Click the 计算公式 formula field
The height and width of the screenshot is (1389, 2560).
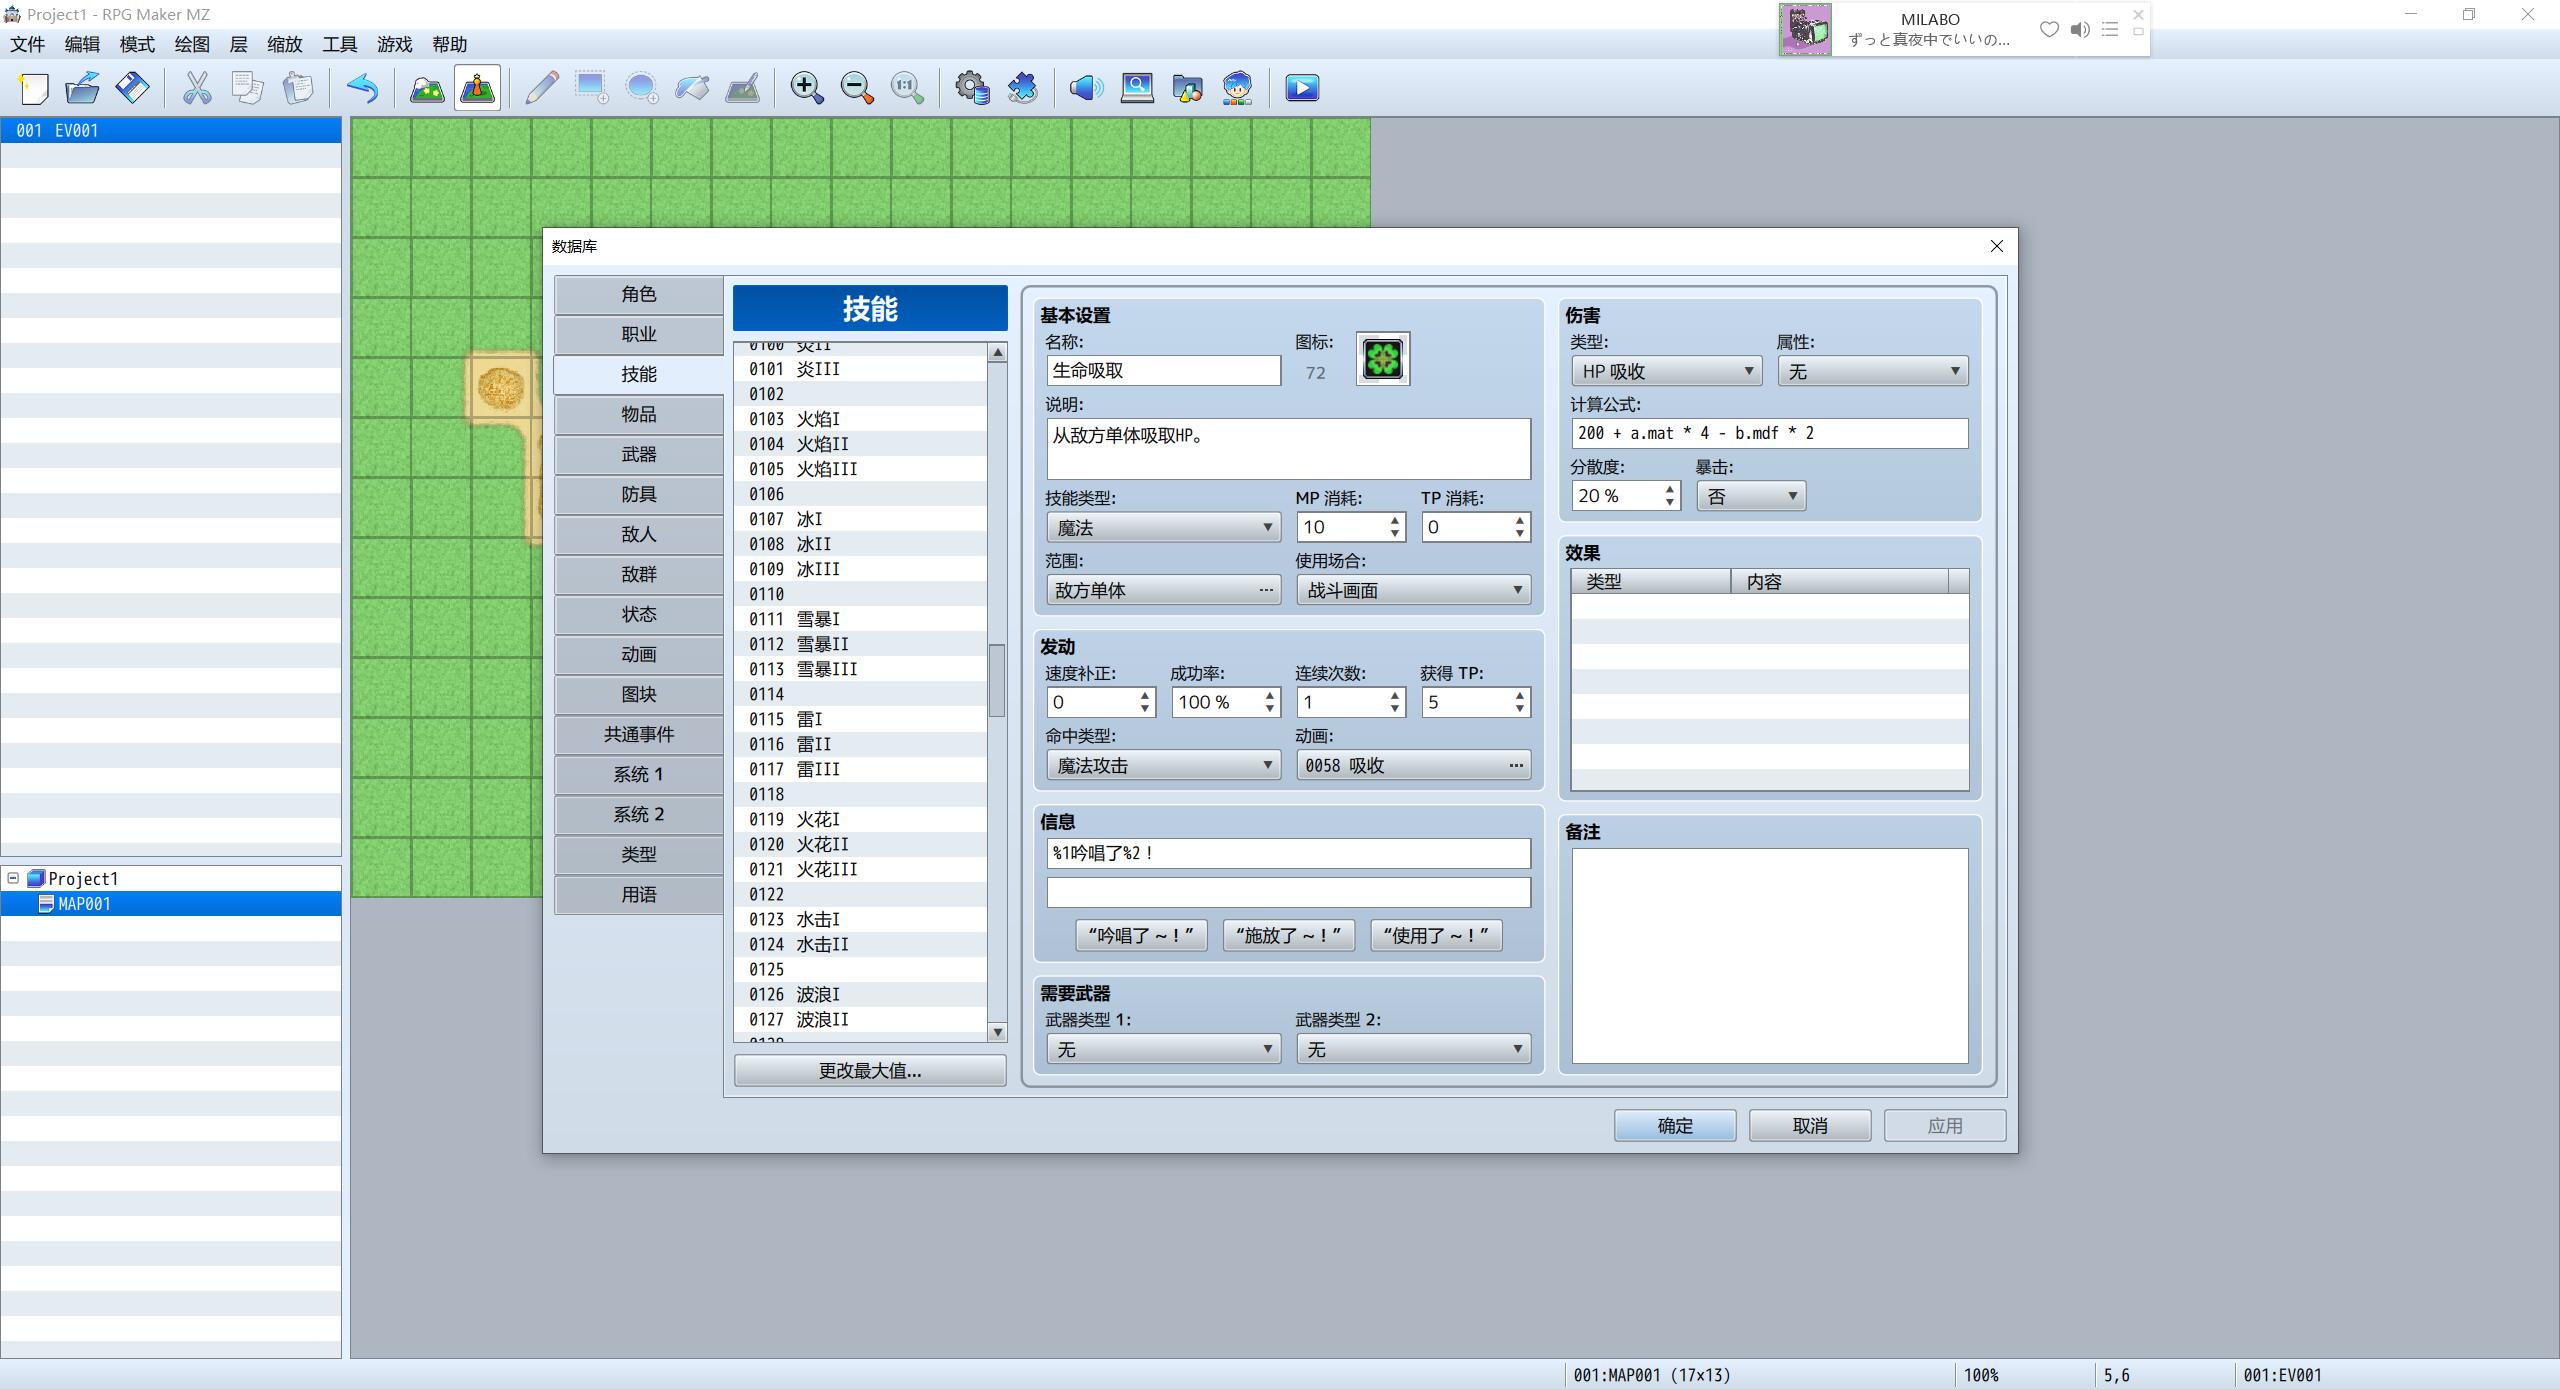(1769, 434)
